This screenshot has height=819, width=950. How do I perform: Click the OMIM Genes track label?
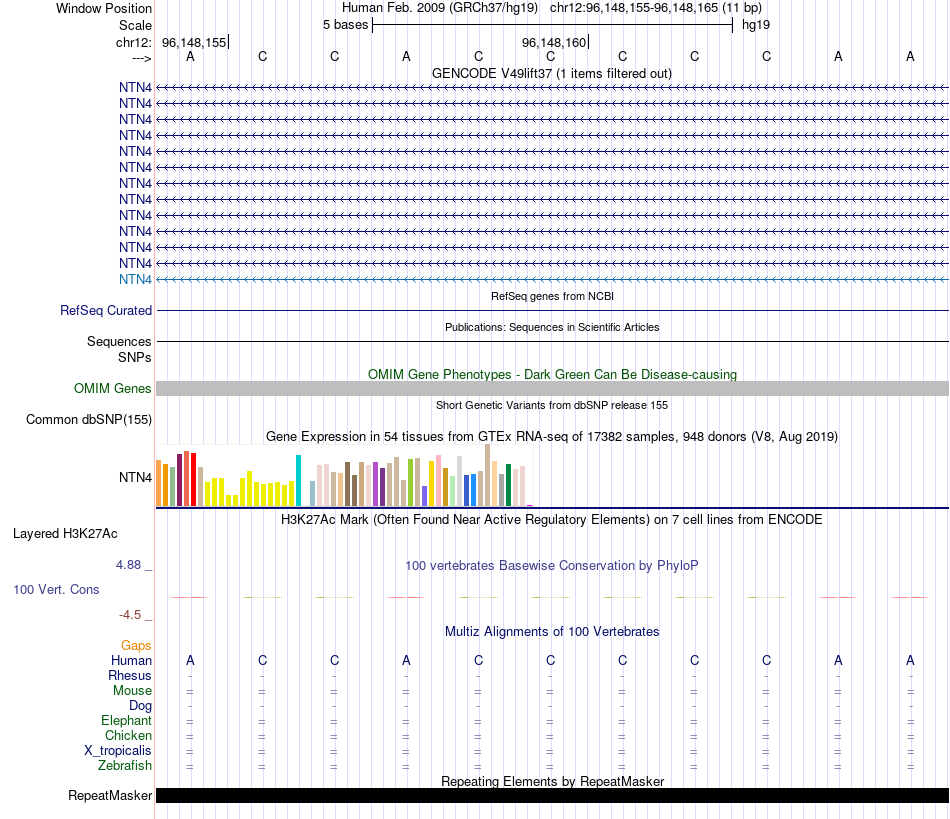click(112, 388)
